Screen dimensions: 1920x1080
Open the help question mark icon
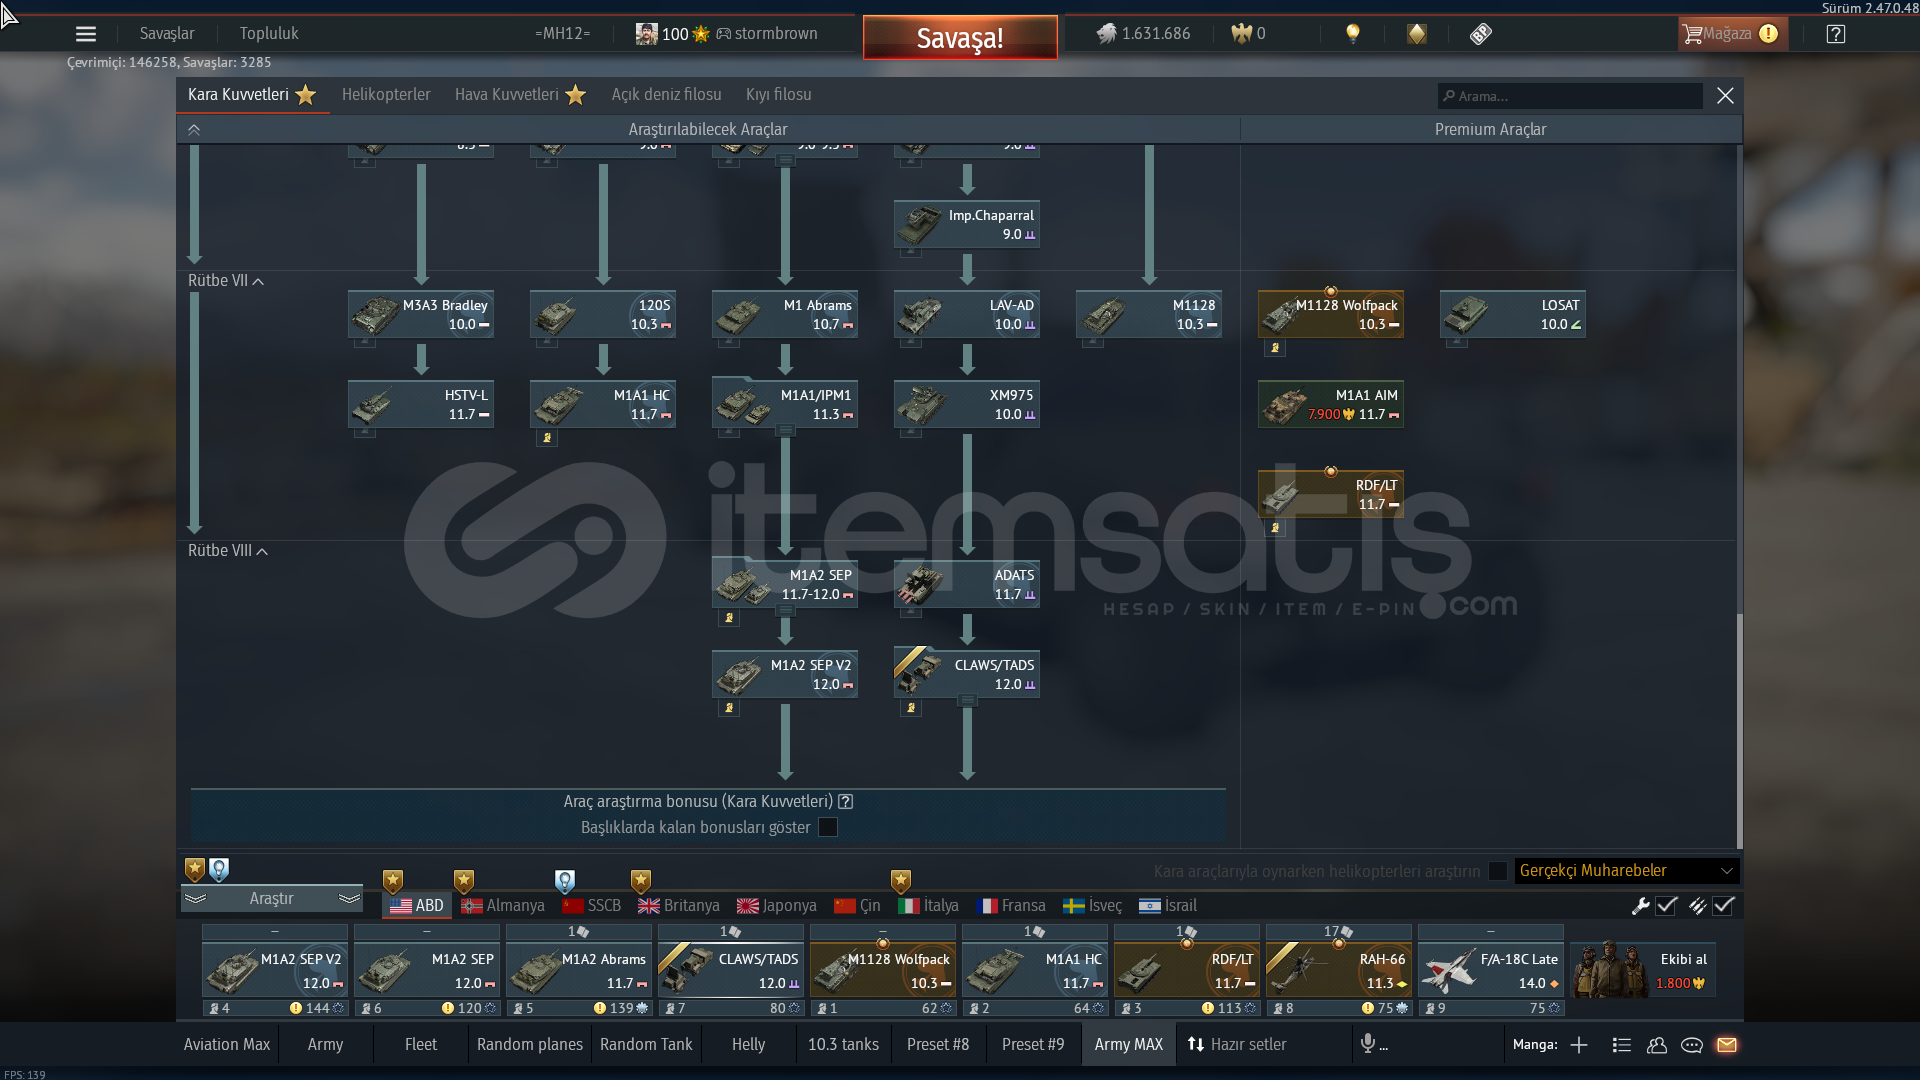[1836, 34]
